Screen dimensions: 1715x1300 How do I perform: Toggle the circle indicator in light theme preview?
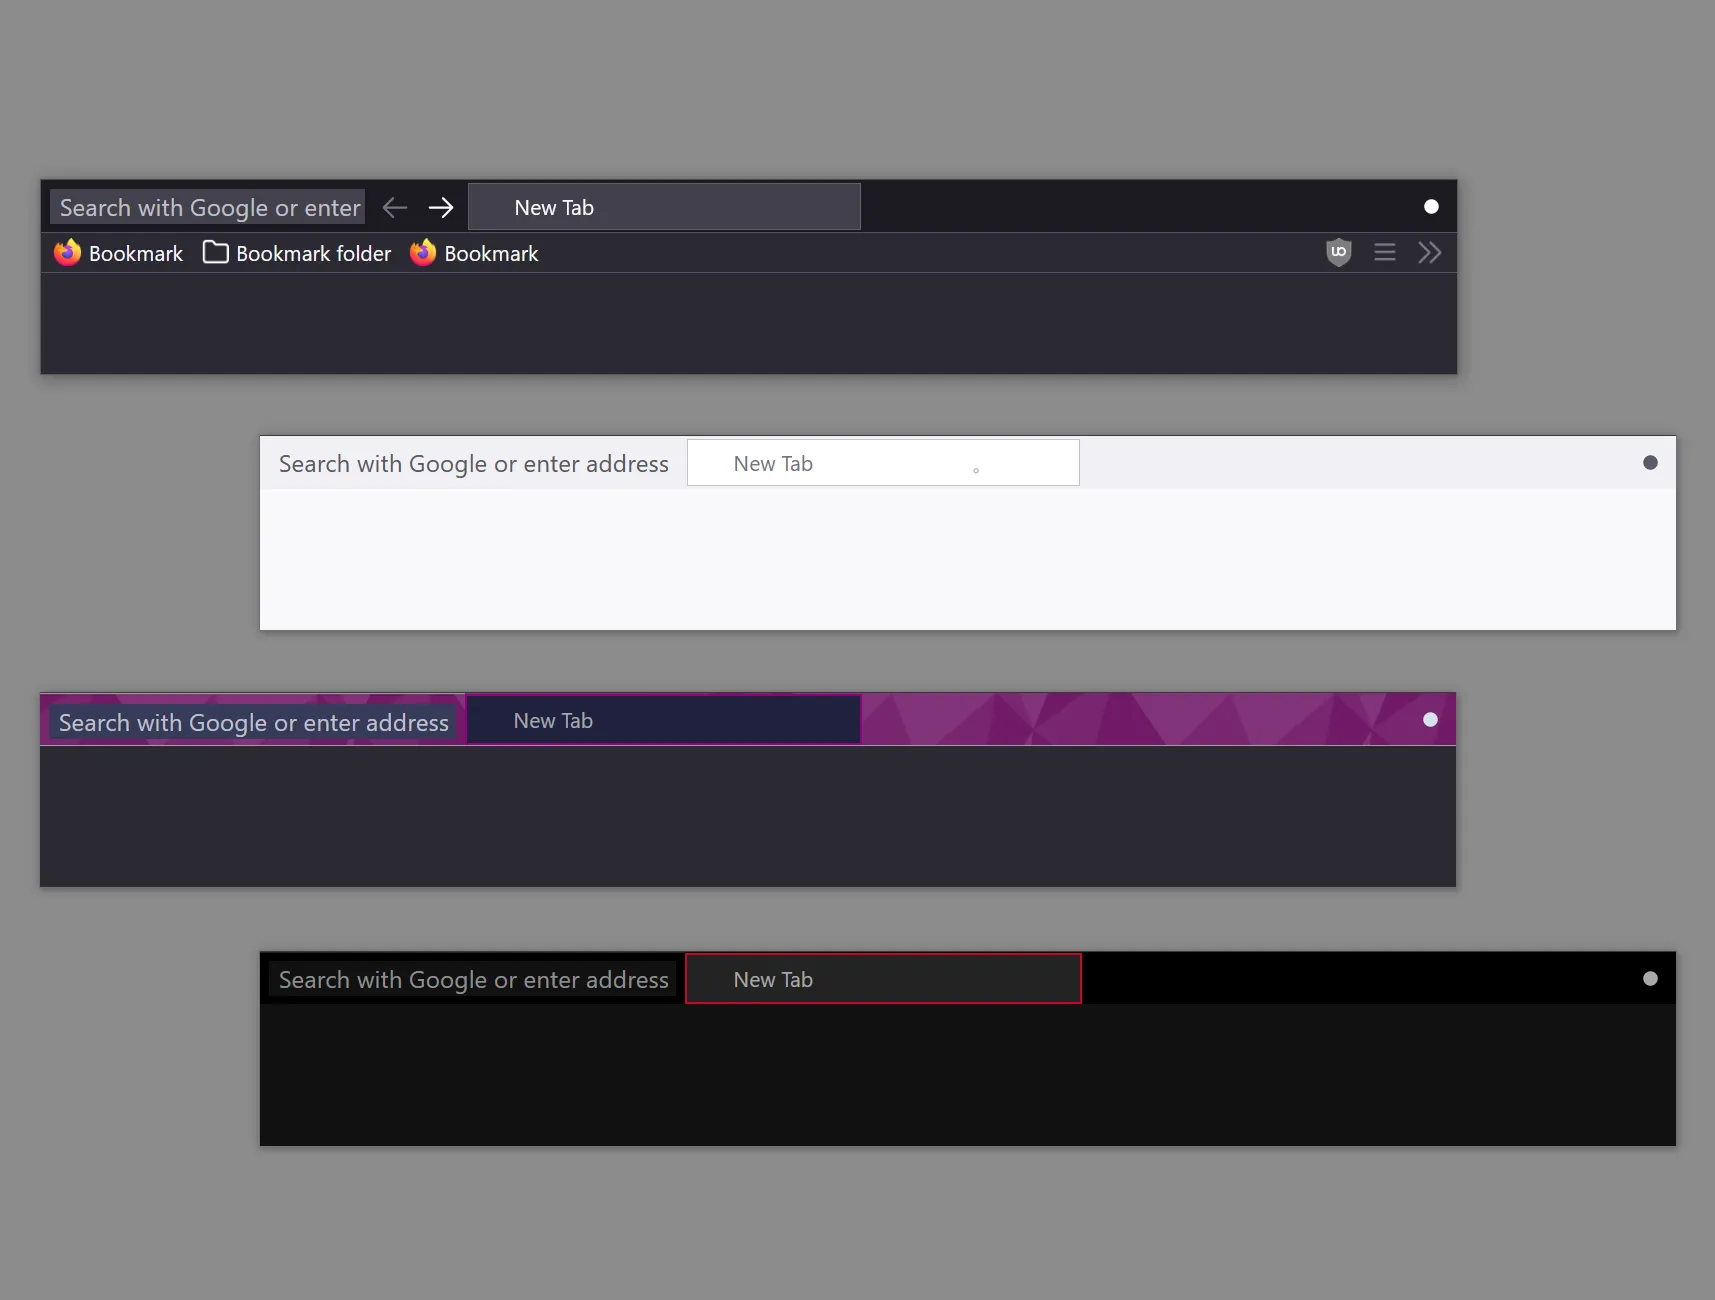[1649, 462]
